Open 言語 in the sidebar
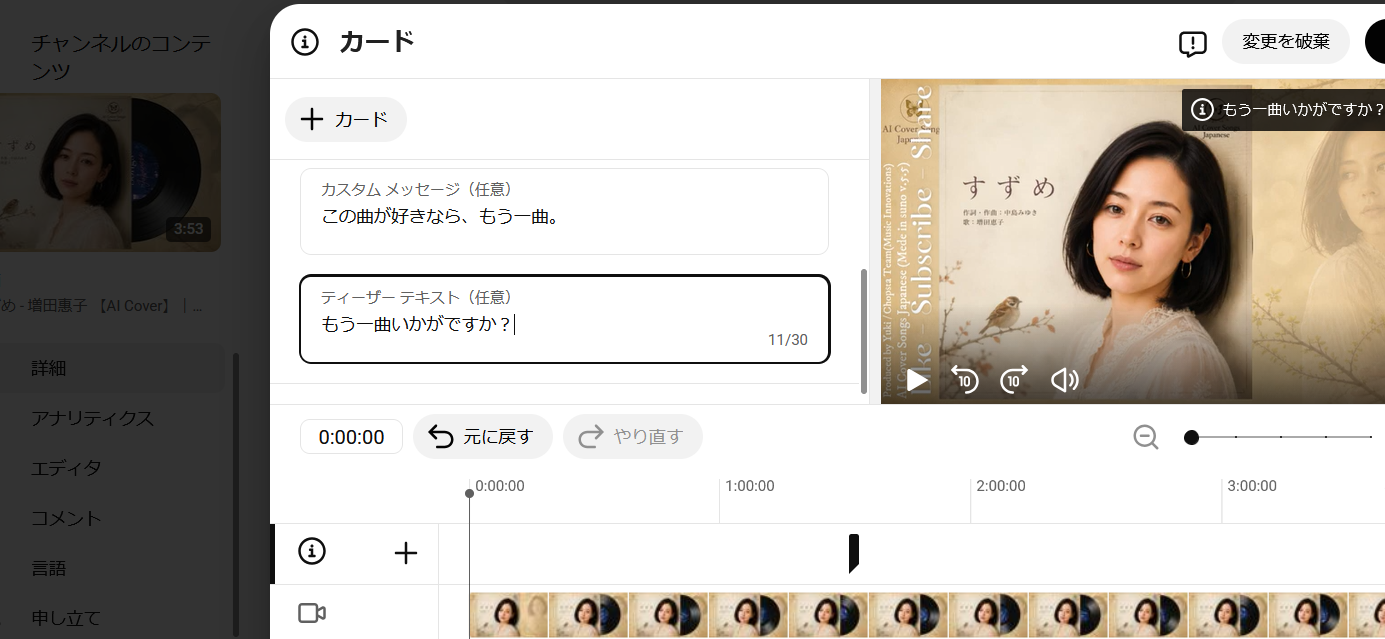The width and height of the screenshot is (1385, 639). tap(48, 568)
